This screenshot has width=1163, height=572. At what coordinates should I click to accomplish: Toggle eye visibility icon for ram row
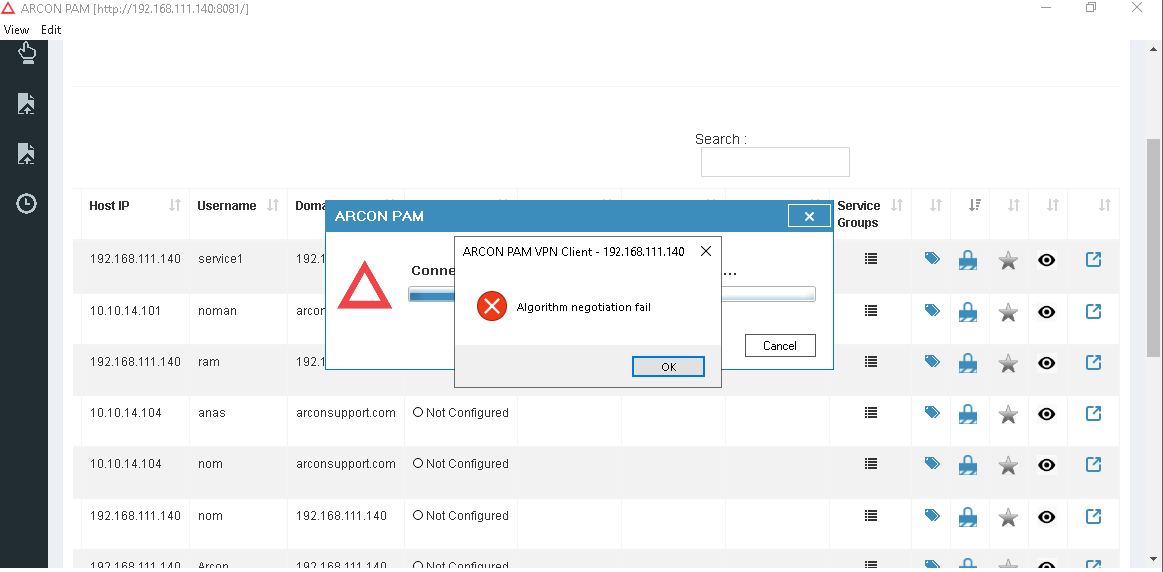pos(1047,363)
